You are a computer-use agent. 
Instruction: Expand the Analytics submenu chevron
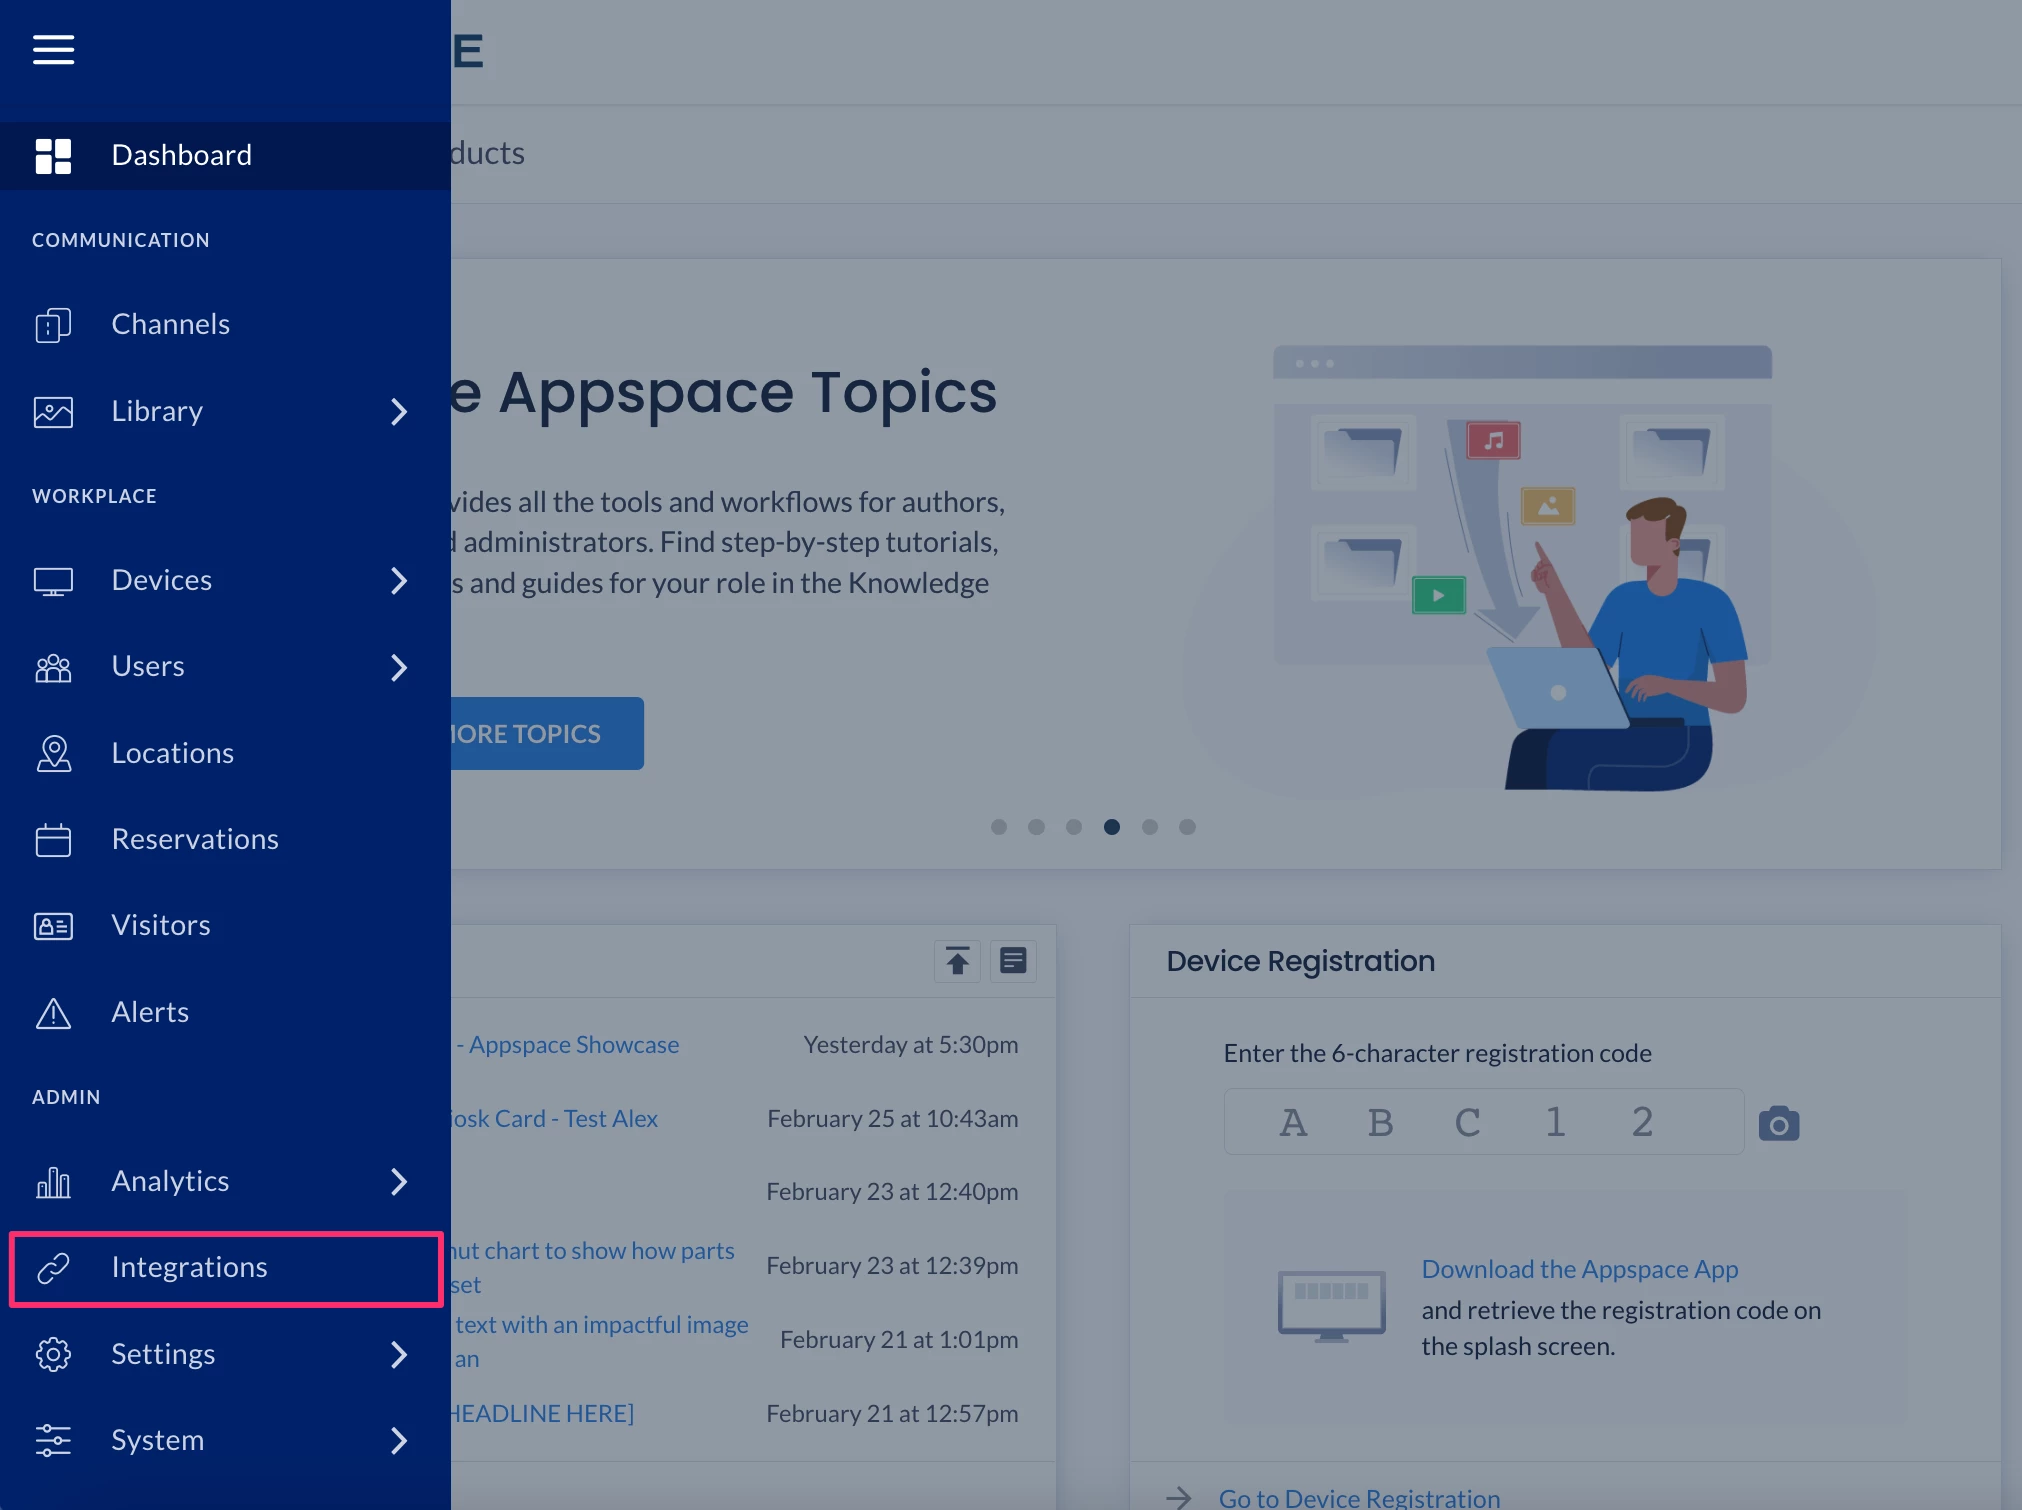coord(399,1182)
